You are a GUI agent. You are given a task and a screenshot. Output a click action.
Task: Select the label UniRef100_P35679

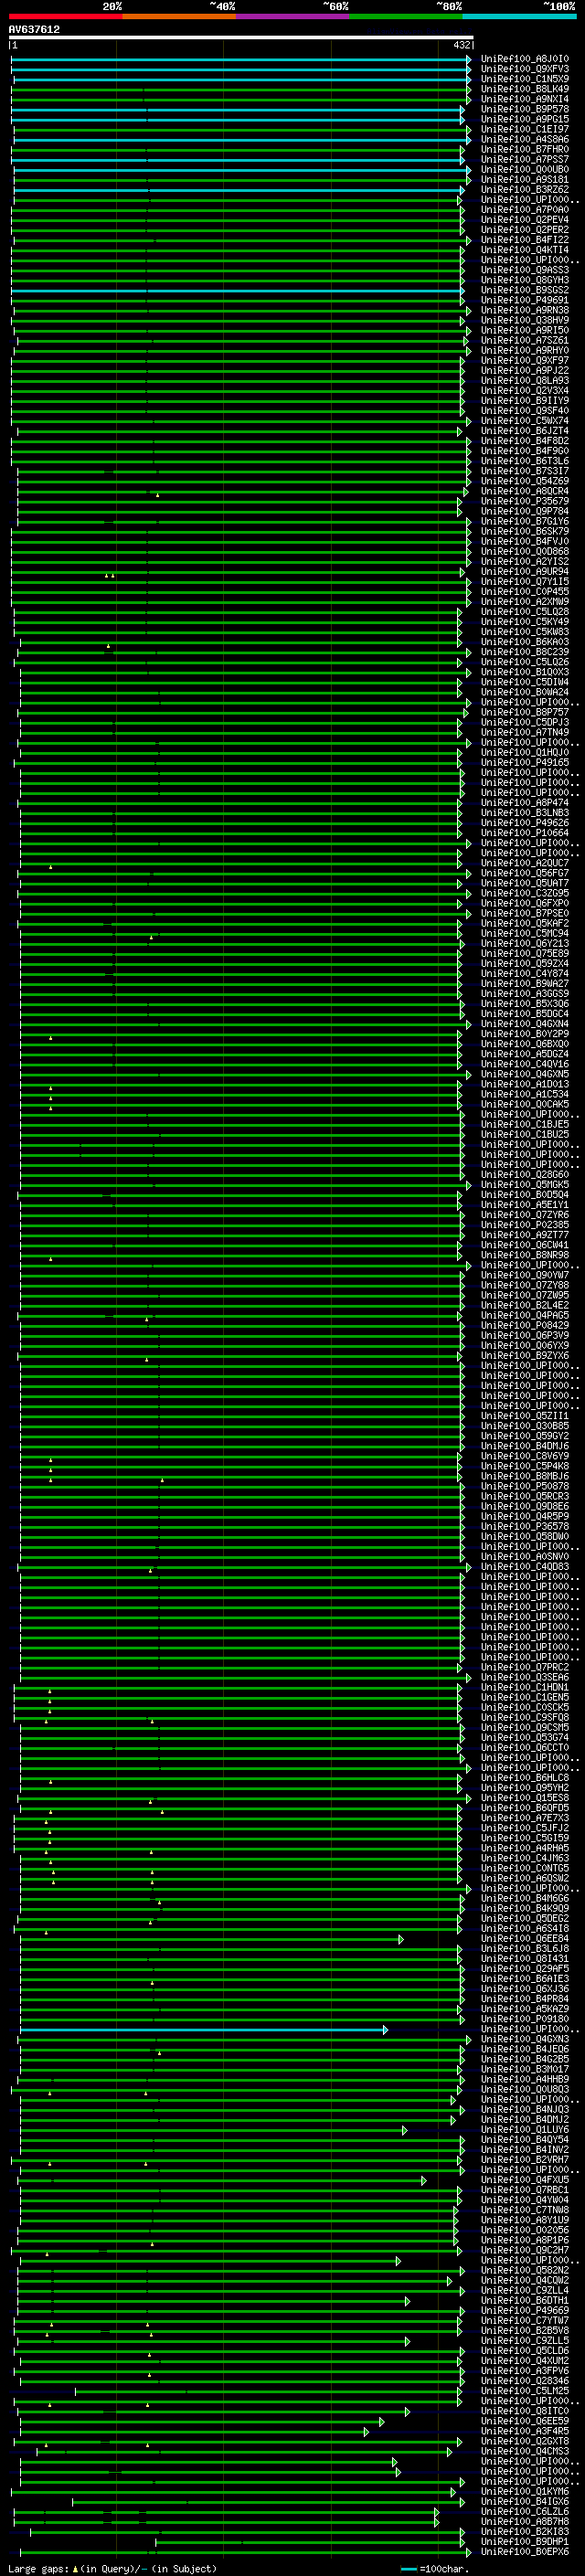525,501
